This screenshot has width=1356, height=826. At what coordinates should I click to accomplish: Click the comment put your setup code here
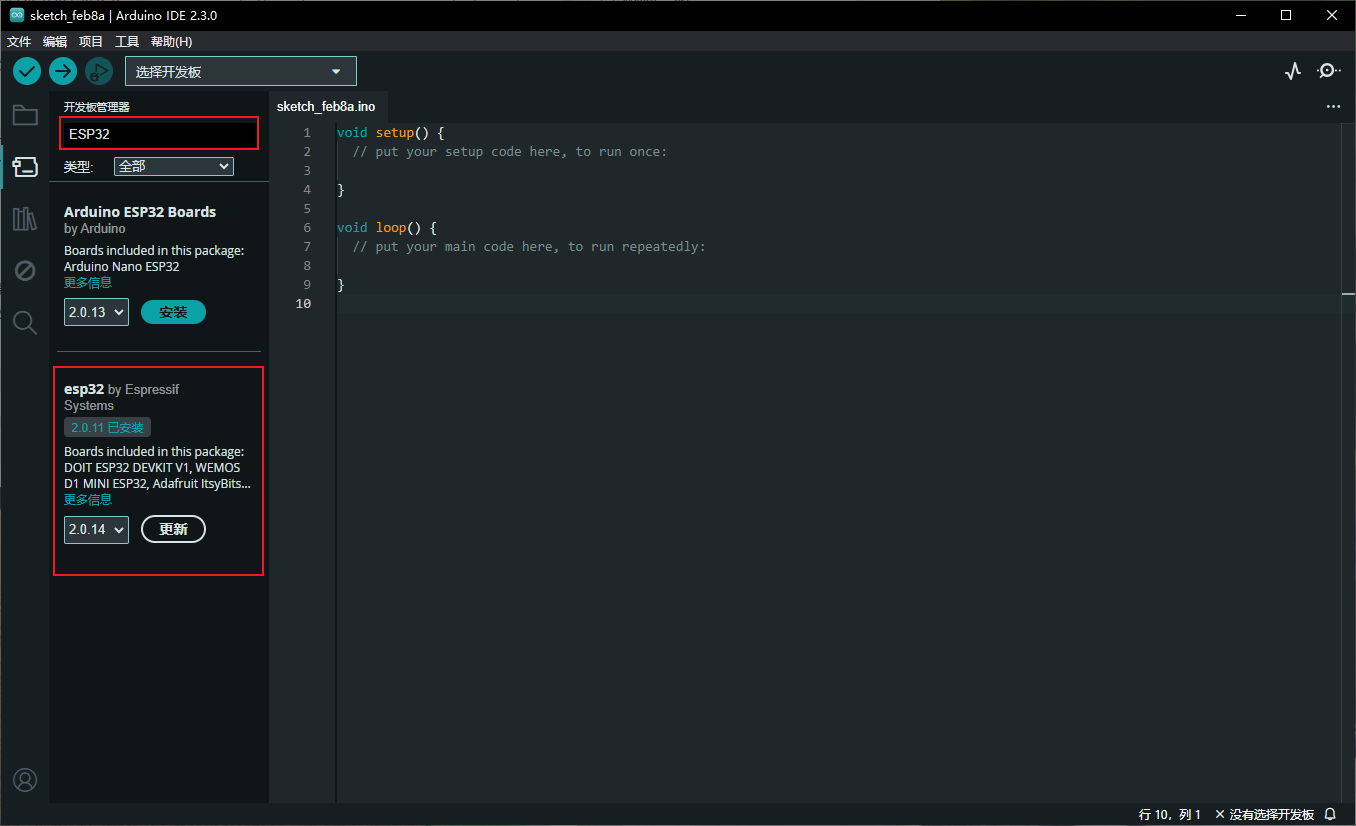tap(509, 151)
